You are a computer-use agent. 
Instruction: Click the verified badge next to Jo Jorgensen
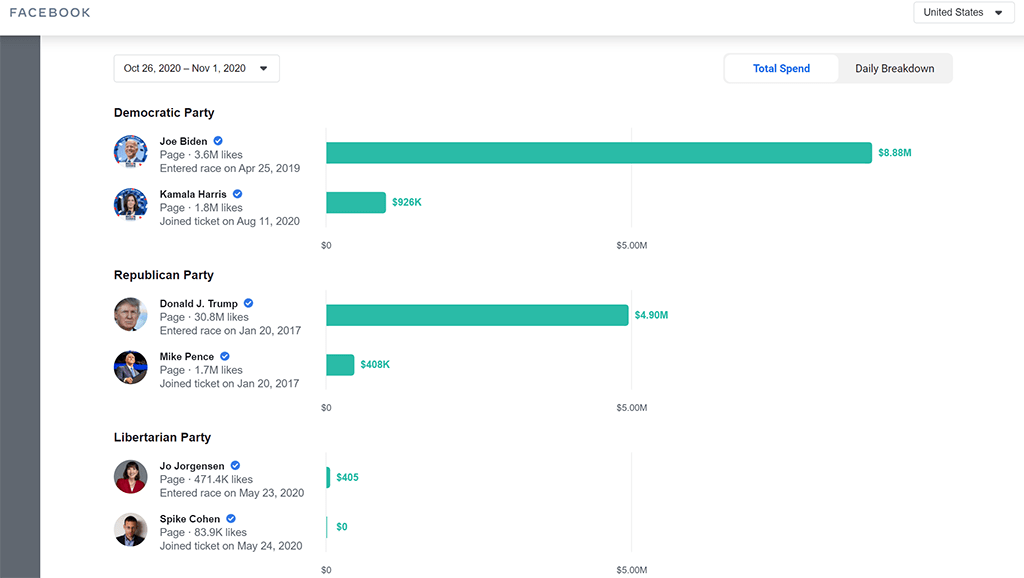pos(236,465)
